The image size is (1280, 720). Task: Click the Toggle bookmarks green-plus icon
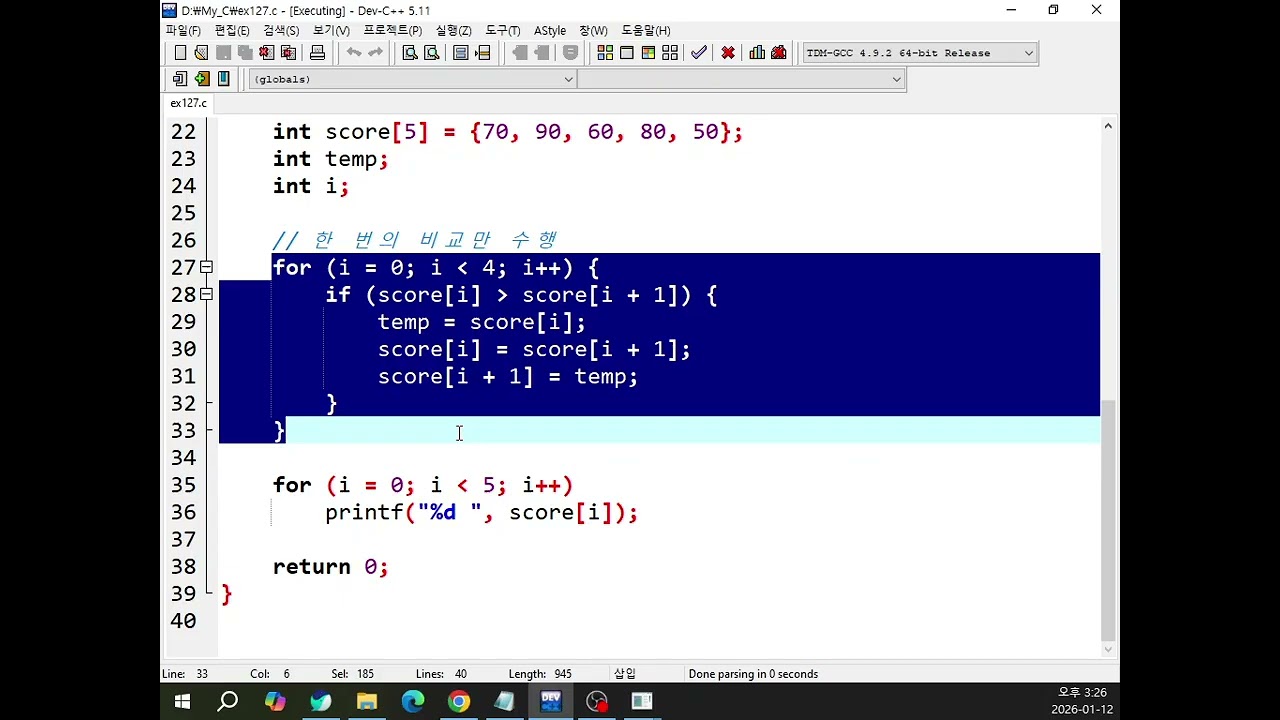(202, 79)
